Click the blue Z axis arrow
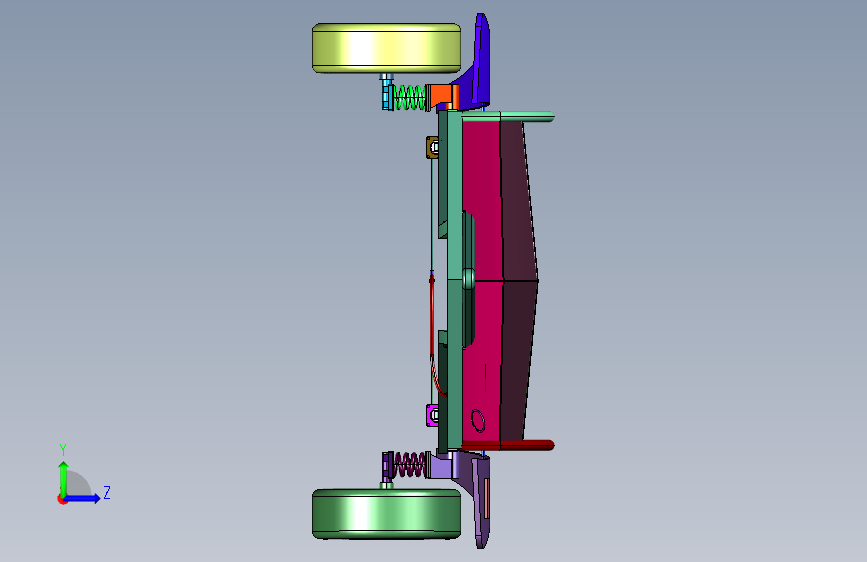The width and height of the screenshot is (867, 562). click(83, 498)
